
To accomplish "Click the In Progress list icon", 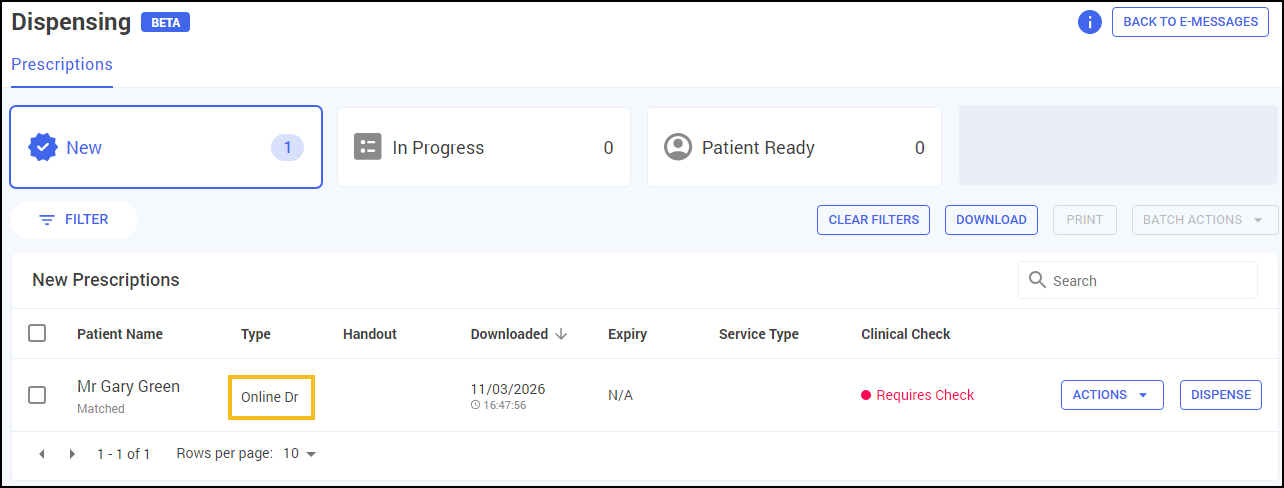I will (368, 147).
